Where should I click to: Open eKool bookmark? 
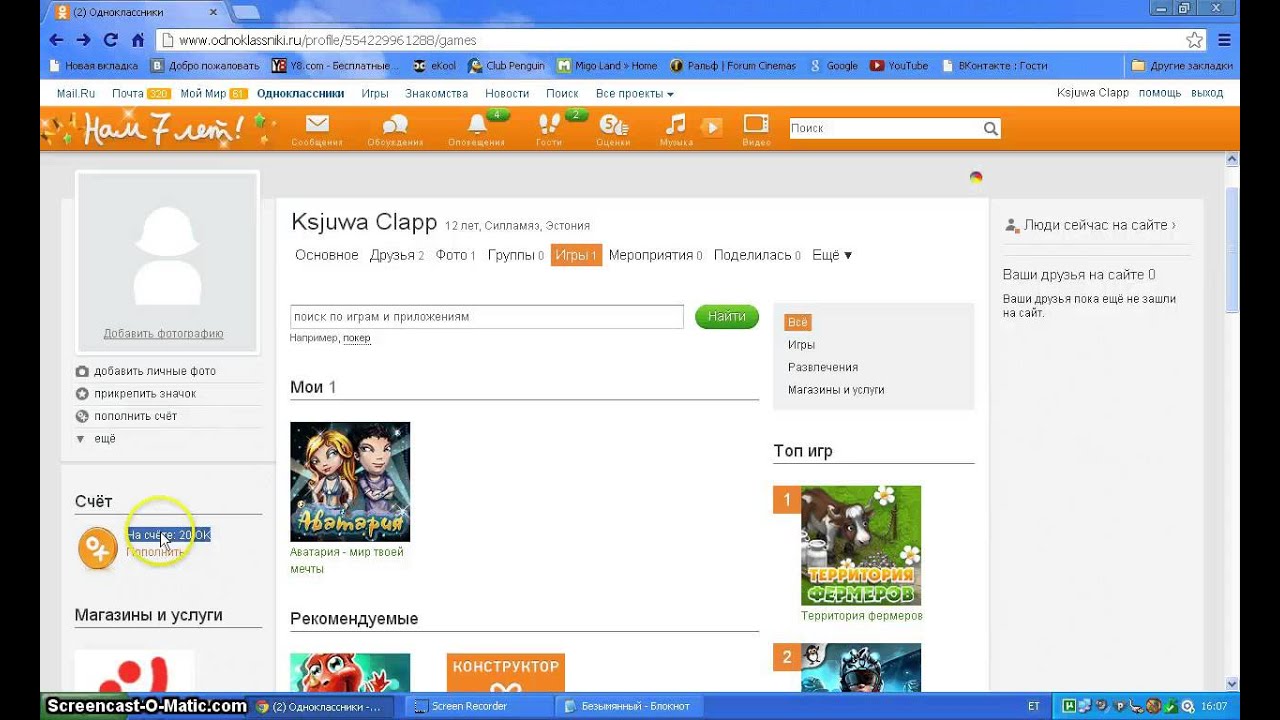pyautogui.click(x=435, y=66)
